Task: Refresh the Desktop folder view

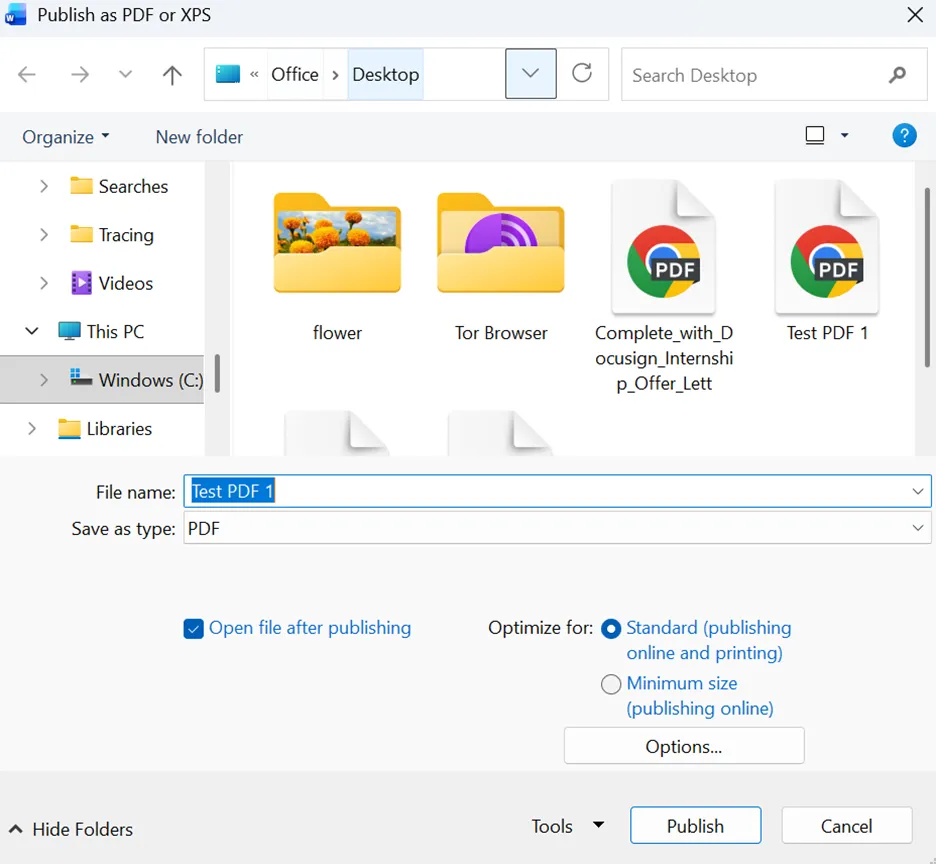Action: (x=583, y=74)
